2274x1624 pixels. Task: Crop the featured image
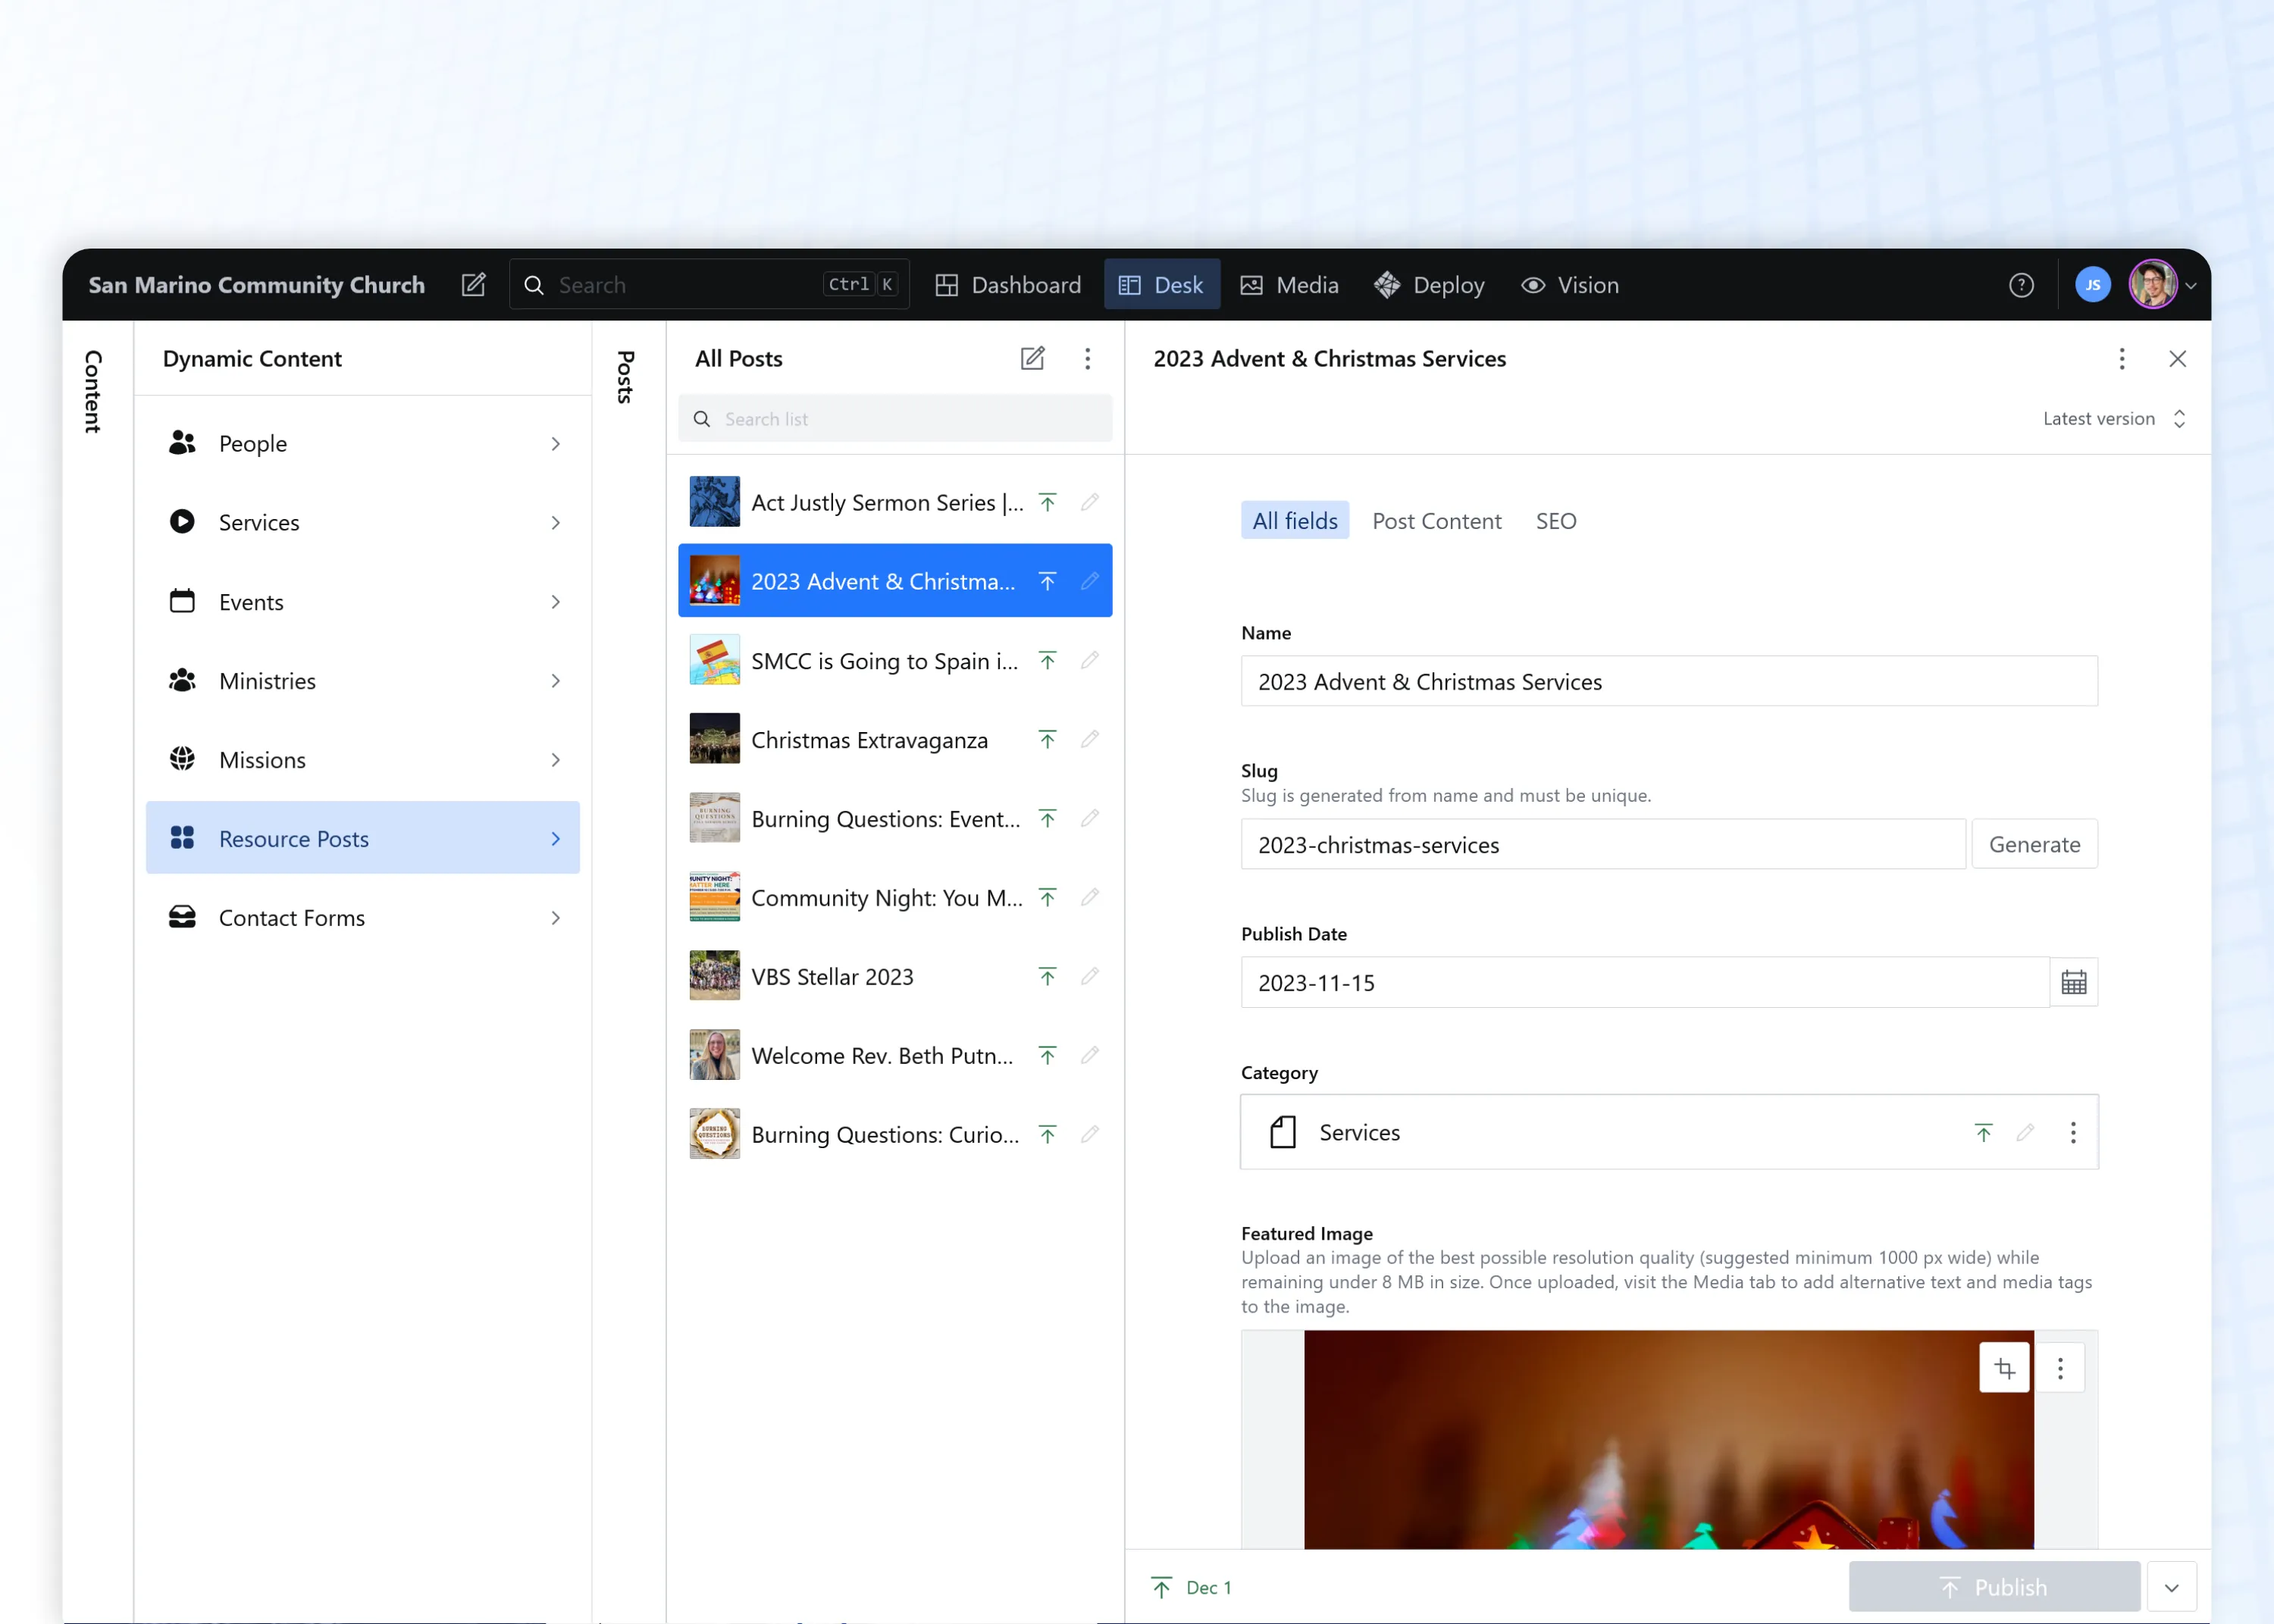coord(2004,1367)
